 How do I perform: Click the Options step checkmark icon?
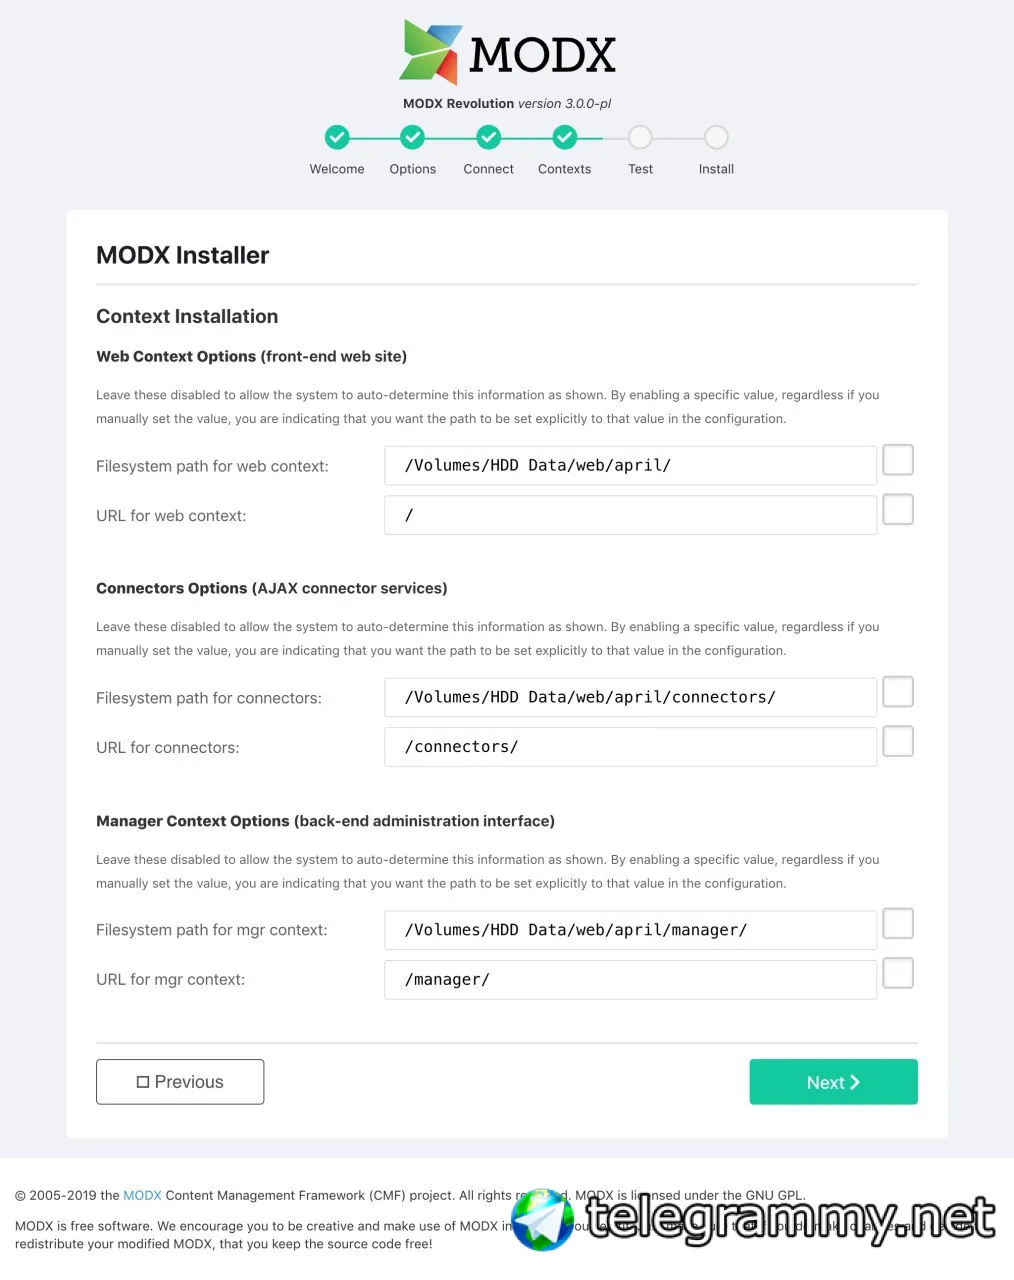[412, 137]
